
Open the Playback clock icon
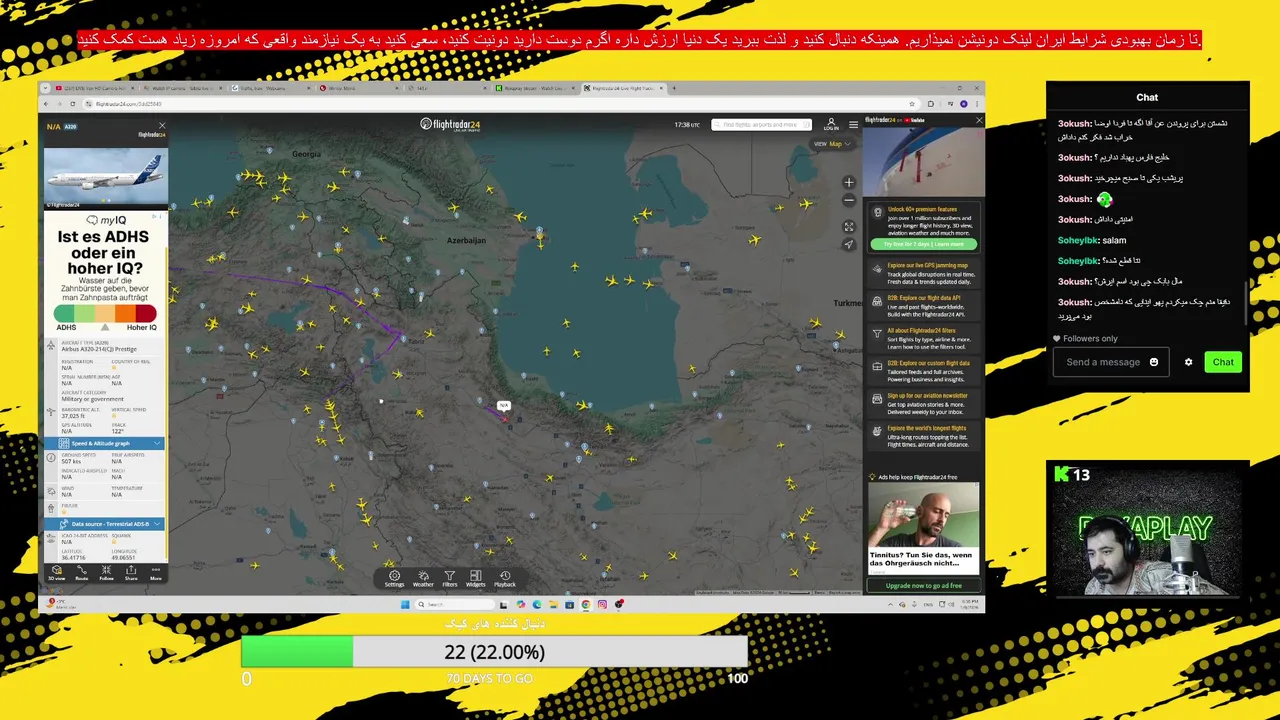click(x=505, y=578)
